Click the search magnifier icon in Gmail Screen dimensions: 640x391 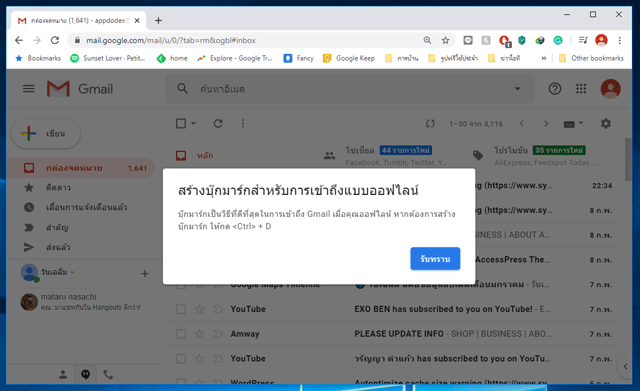[182, 89]
